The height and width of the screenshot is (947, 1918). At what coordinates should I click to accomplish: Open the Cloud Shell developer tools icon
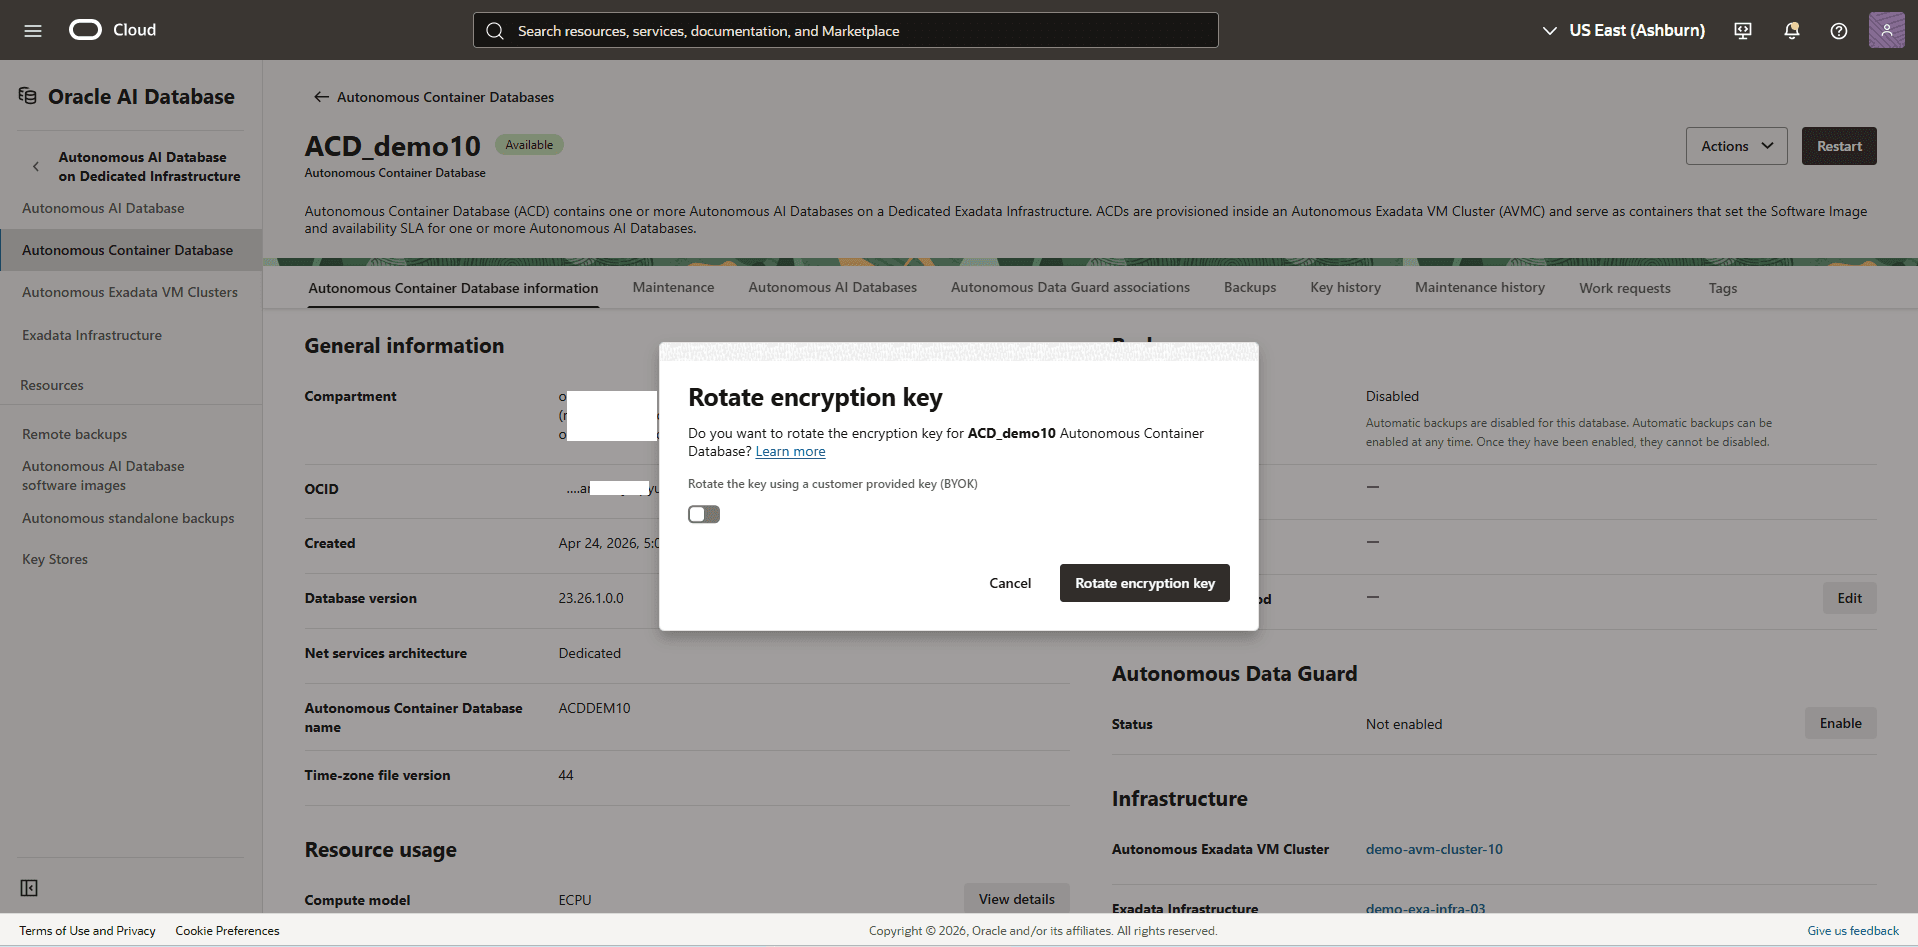(x=1743, y=31)
